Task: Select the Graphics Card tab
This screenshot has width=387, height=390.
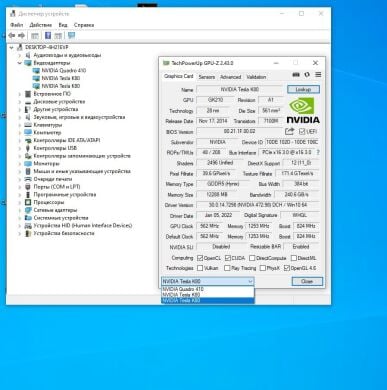Action: (179, 76)
